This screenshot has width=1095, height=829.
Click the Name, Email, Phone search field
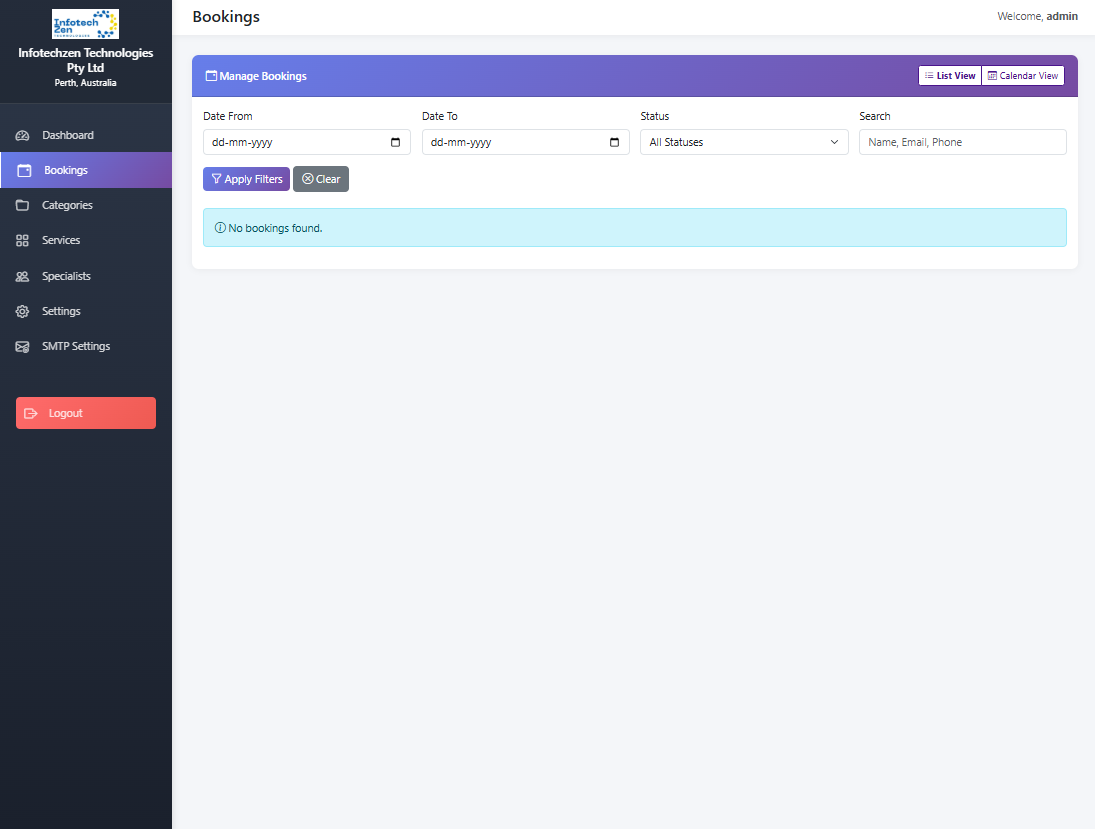(x=961, y=142)
